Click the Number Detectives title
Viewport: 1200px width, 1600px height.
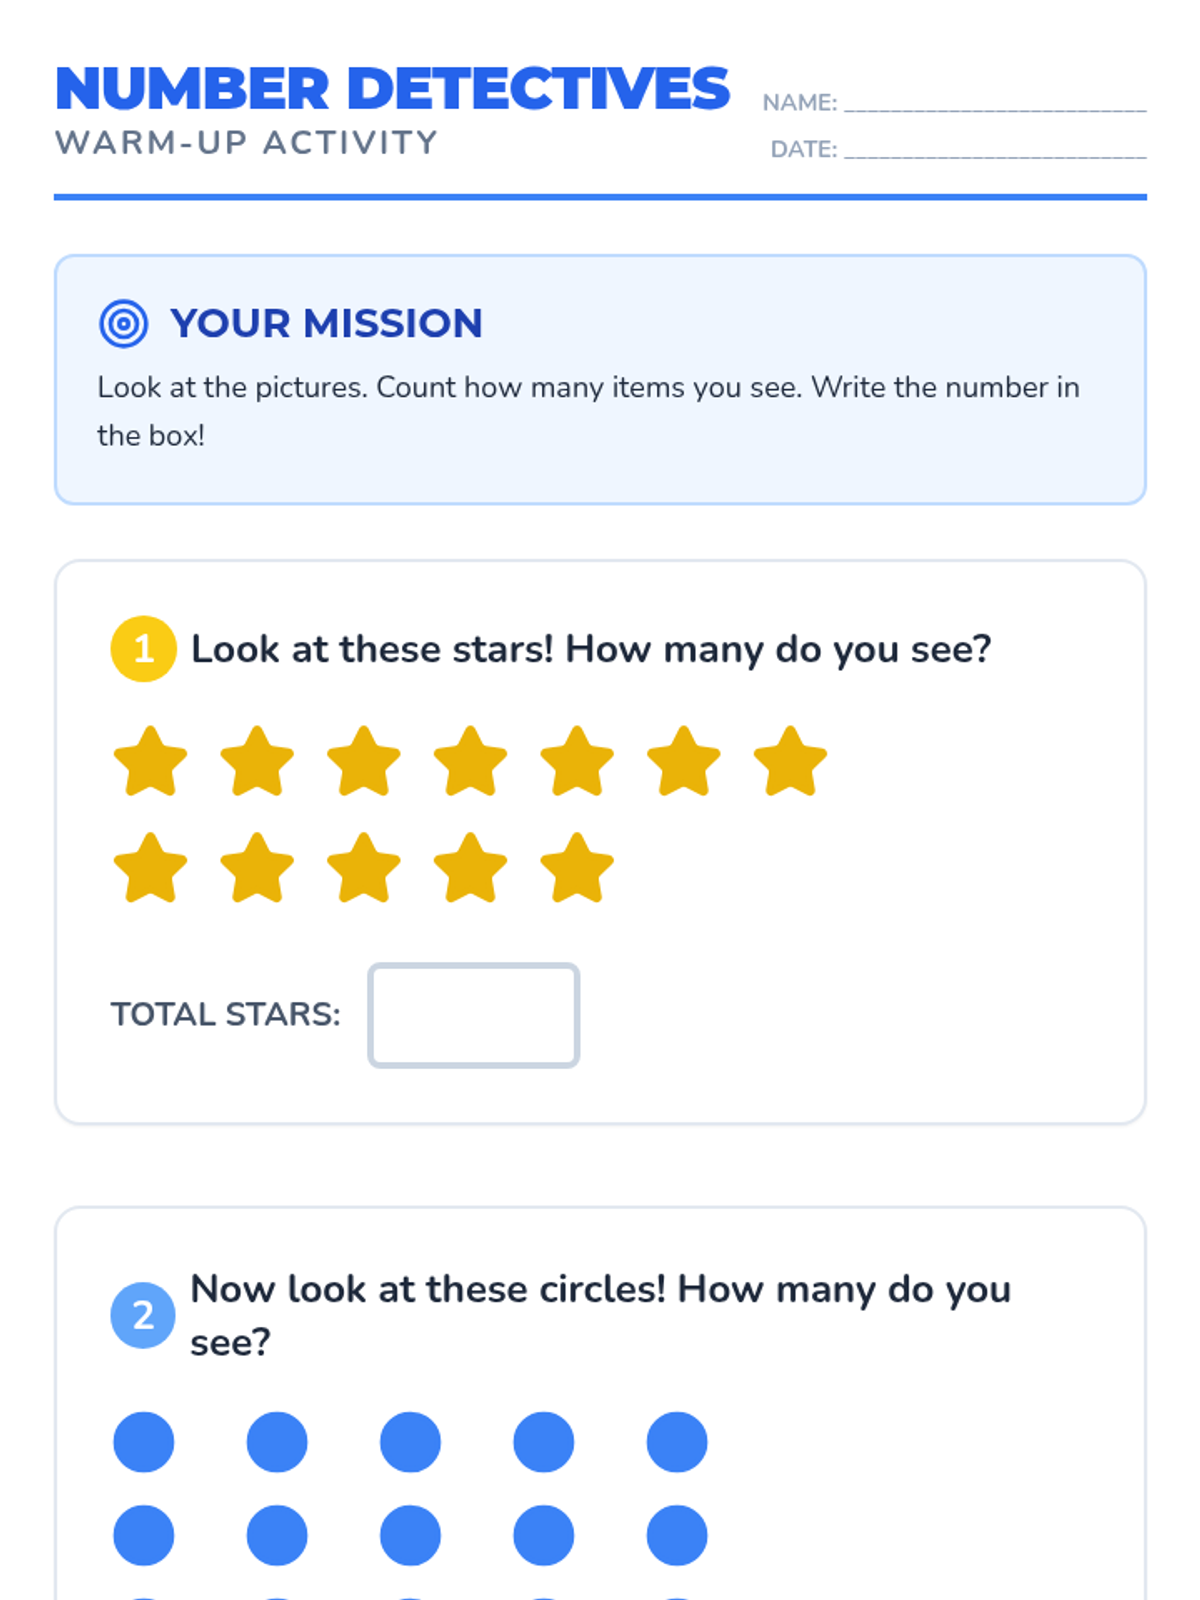pos(392,89)
